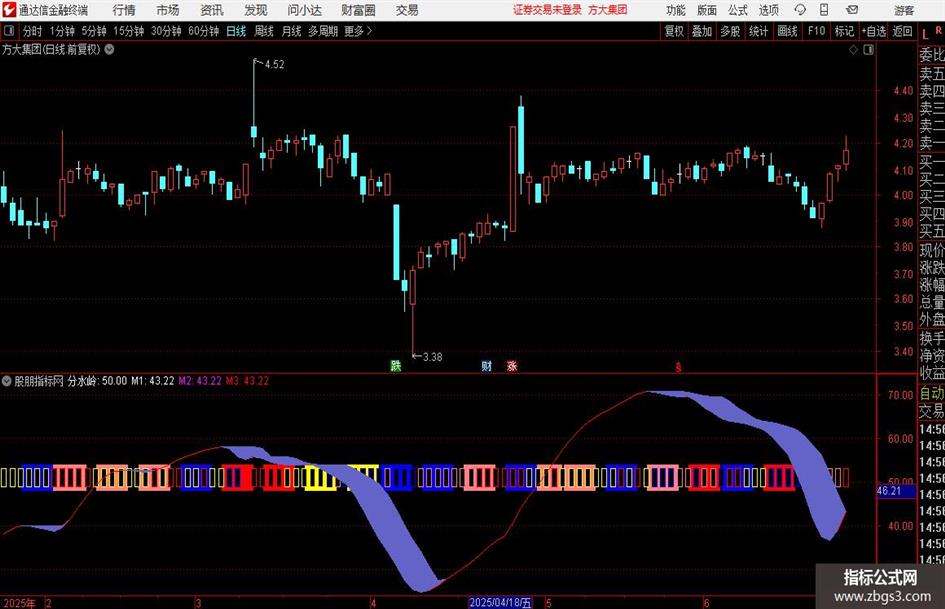Select the L tab in right panel
The width and height of the screenshot is (945, 609).
point(925,34)
